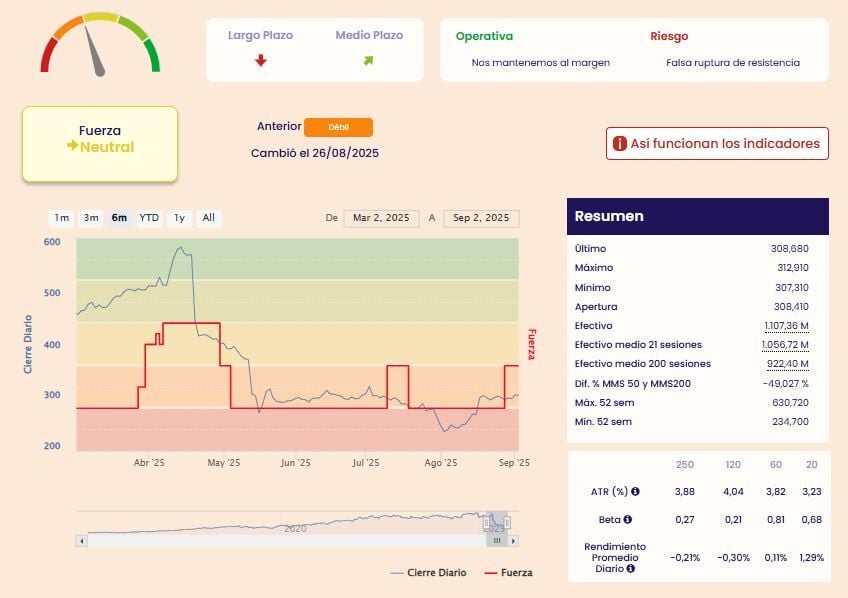Select the All range button
The image size is (848, 598).
(209, 218)
